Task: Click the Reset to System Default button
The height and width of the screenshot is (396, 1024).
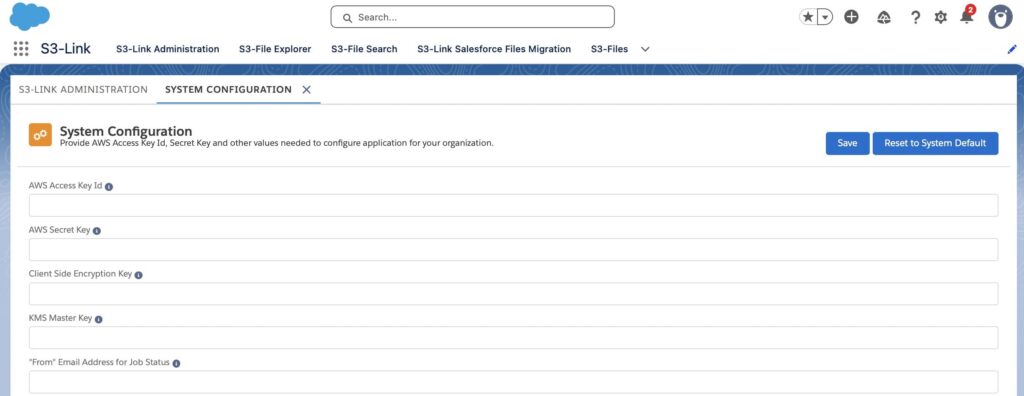Action: 935,143
